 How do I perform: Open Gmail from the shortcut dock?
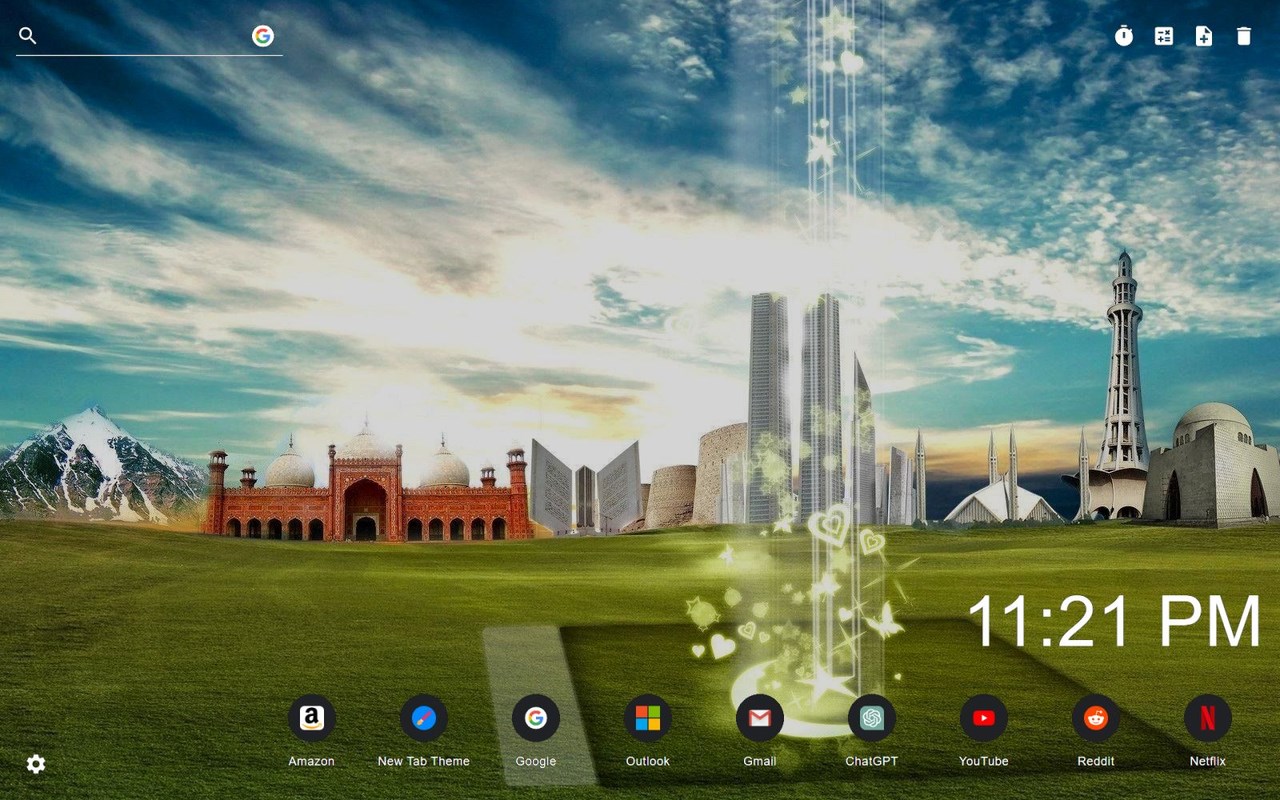click(x=759, y=717)
